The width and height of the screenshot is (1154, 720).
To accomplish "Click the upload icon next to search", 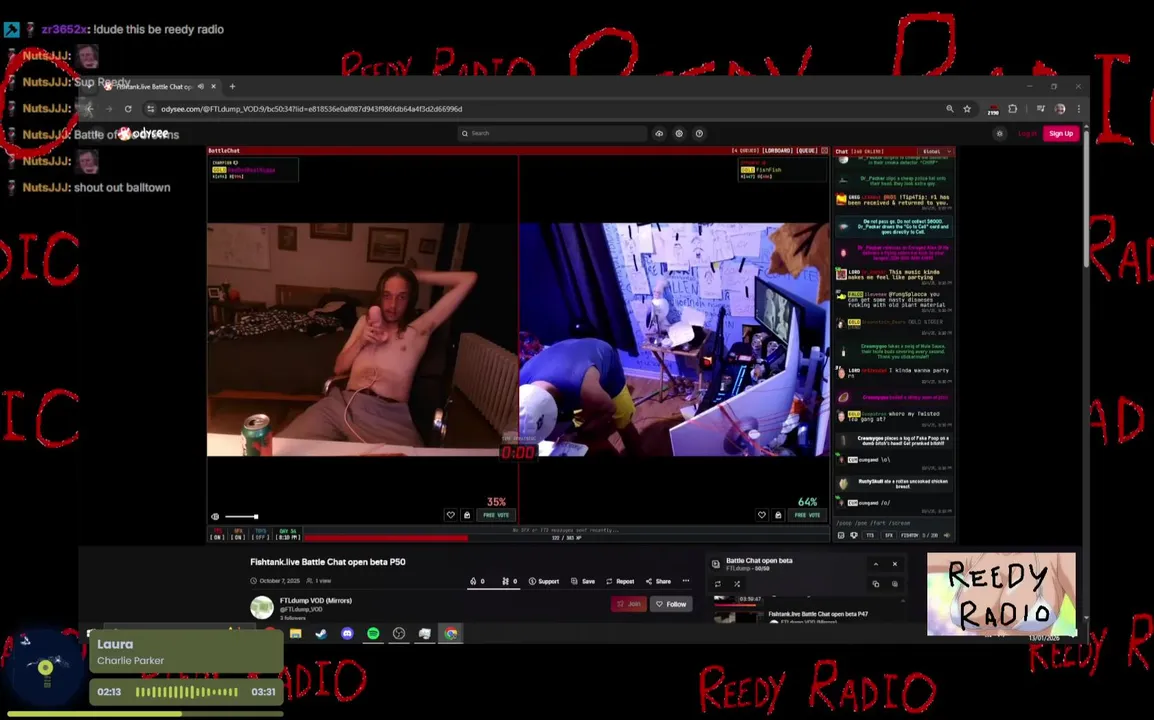I will coord(659,133).
